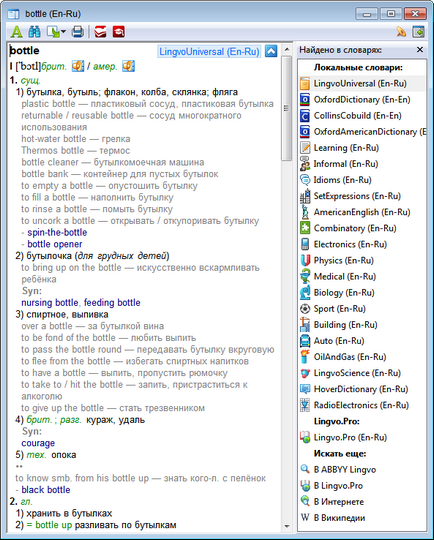Click the green copy-to-window toolbar icon

(x=53, y=32)
